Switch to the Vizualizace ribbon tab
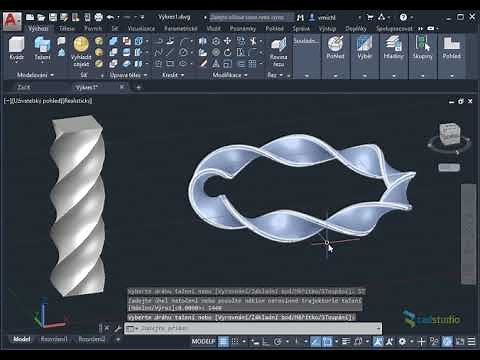The height and width of the screenshot is (360, 480). pyautogui.click(x=141, y=28)
